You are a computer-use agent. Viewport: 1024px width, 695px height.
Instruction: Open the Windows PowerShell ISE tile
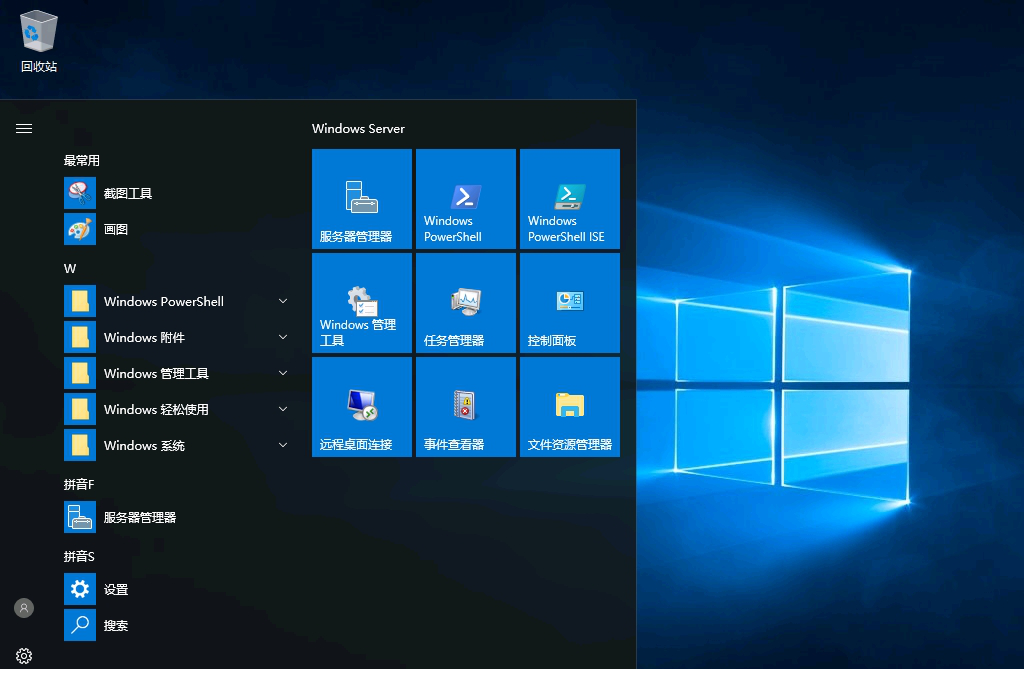[x=569, y=199]
